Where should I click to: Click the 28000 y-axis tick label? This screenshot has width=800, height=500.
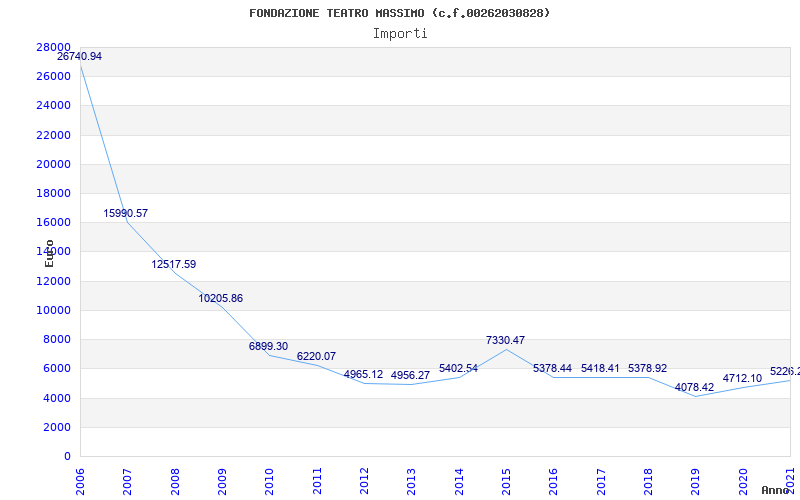53,47
